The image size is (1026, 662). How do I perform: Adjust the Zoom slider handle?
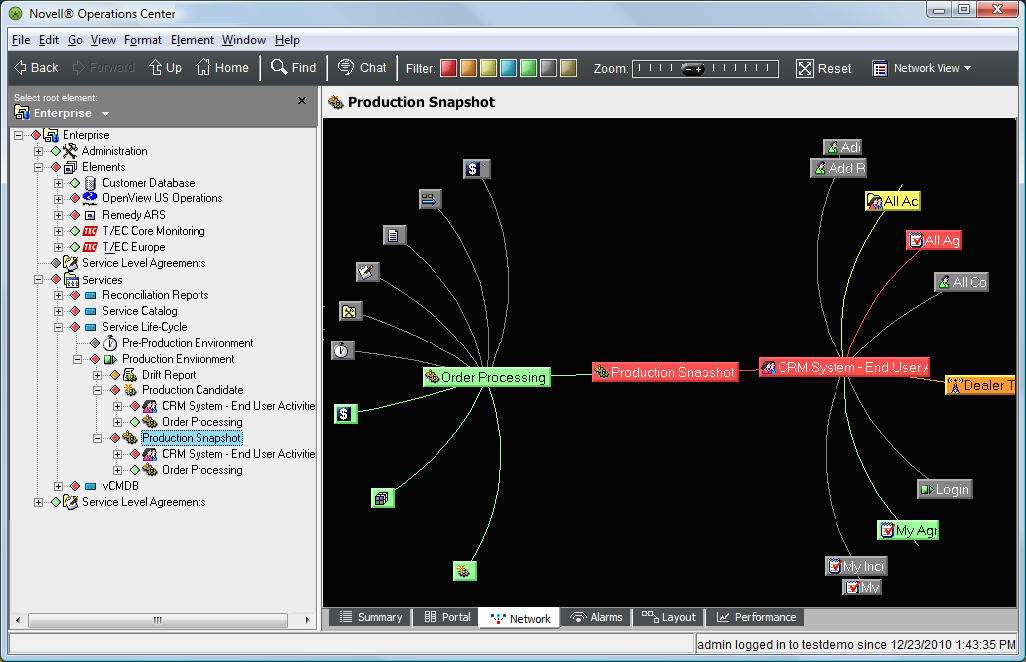[x=693, y=69]
